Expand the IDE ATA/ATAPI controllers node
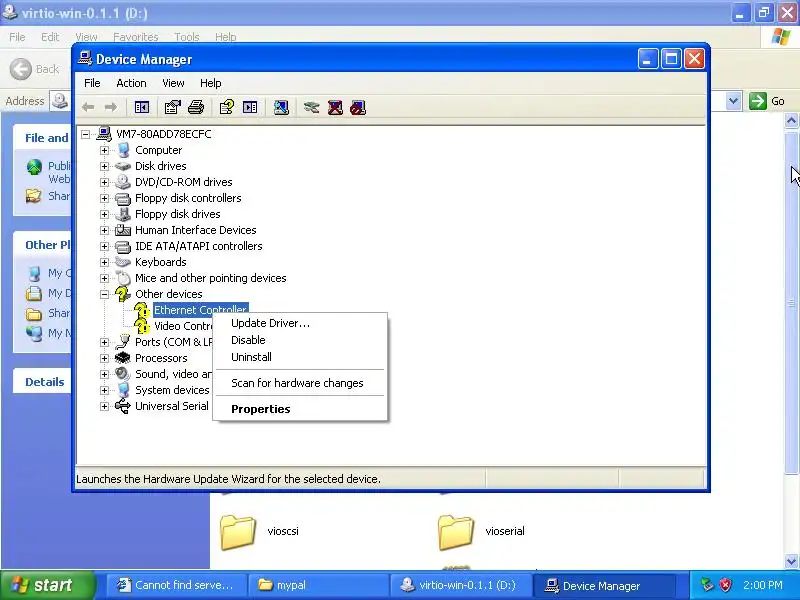The width and height of the screenshot is (800, 600). tap(105, 246)
